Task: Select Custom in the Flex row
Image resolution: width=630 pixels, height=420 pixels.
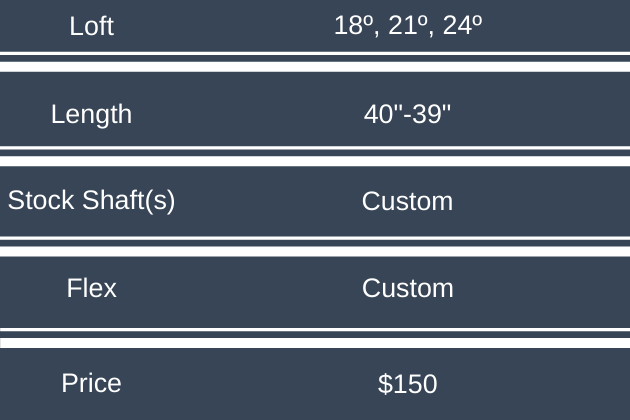Action: tap(407, 289)
